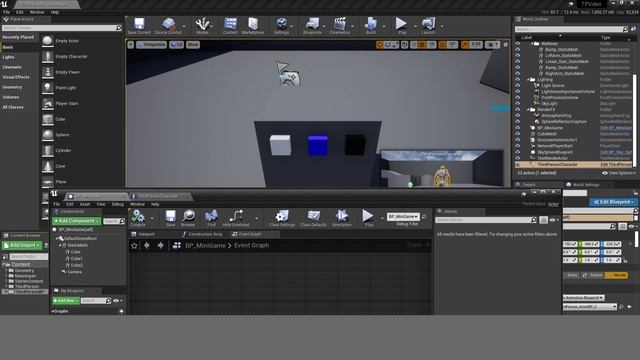Click the Edit Blueprint button
Viewport: 640px width, 360px height.
[613, 202]
